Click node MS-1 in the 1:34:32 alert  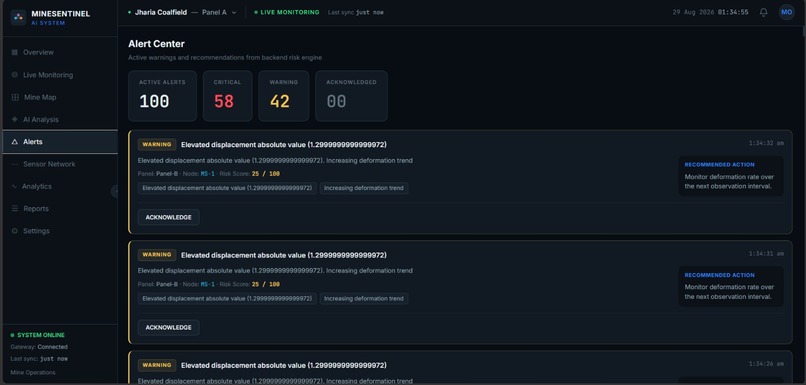pyautogui.click(x=208, y=174)
